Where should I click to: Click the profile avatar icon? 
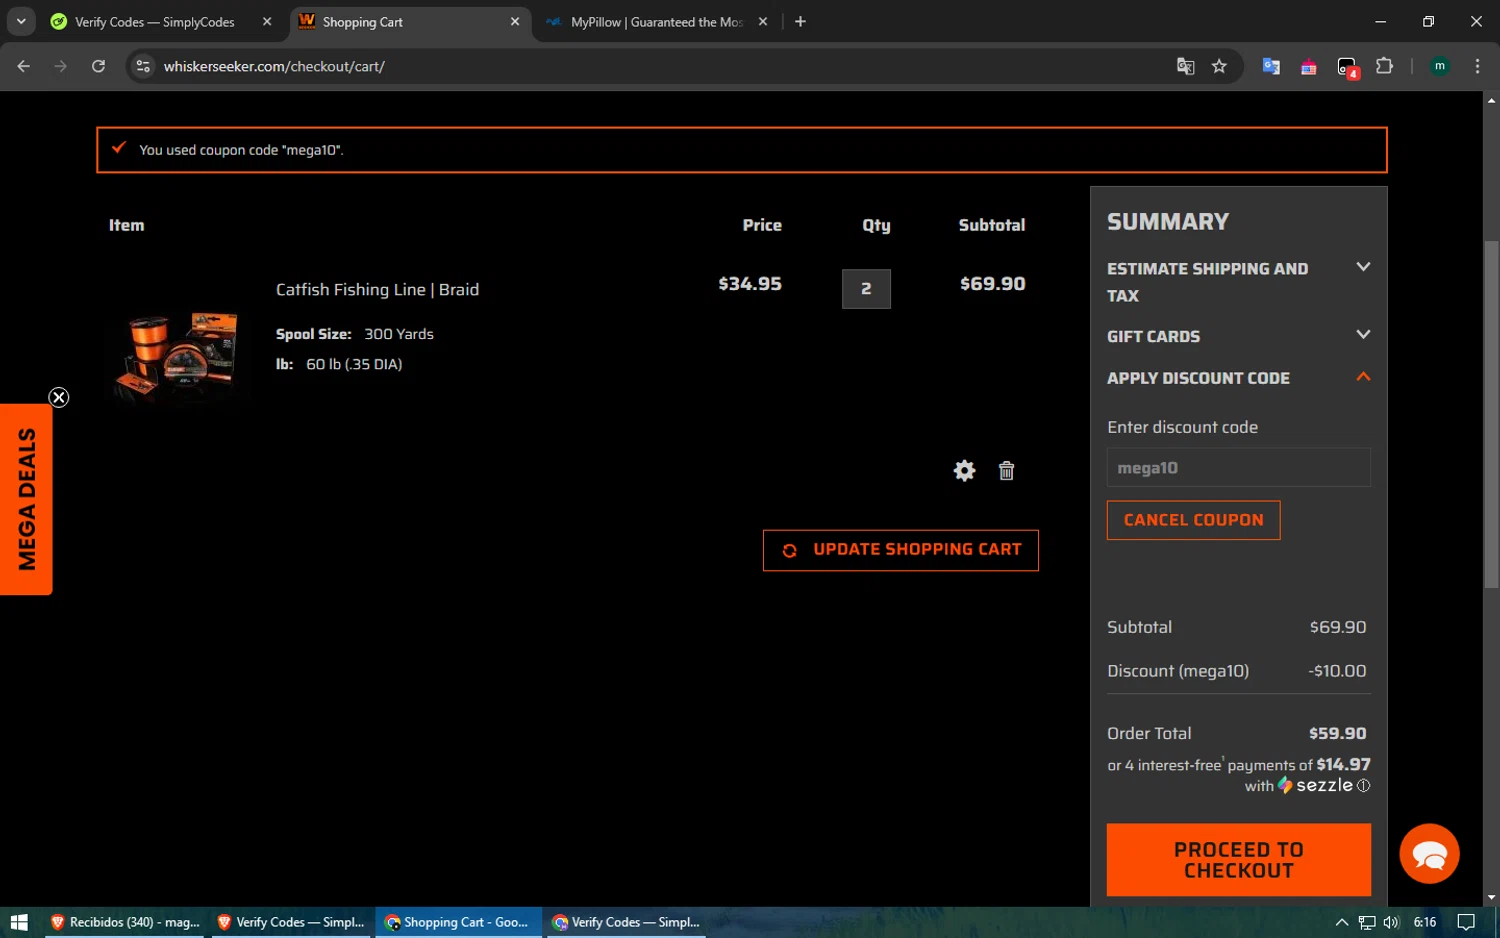tap(1439, 66)
